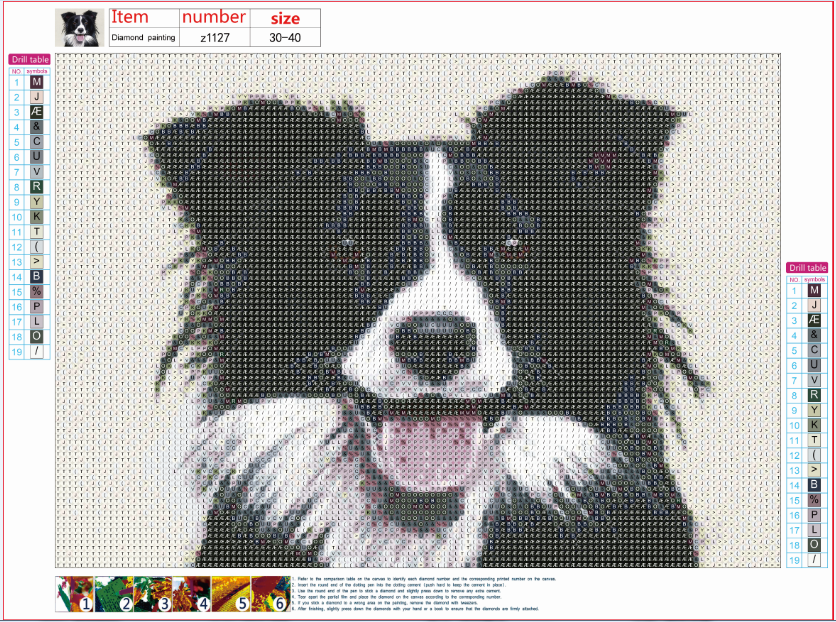Select the O swatch in right drill table
The image size is (836, 622).
click(x=814, y=545)
